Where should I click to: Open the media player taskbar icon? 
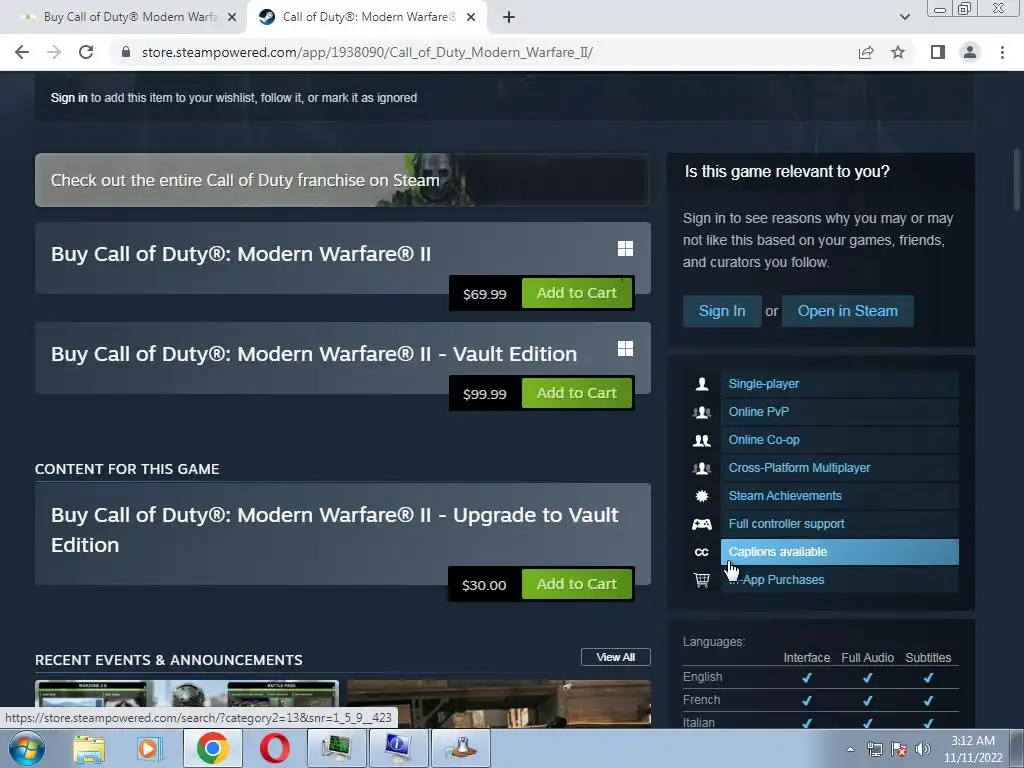(x=150, y=748)
